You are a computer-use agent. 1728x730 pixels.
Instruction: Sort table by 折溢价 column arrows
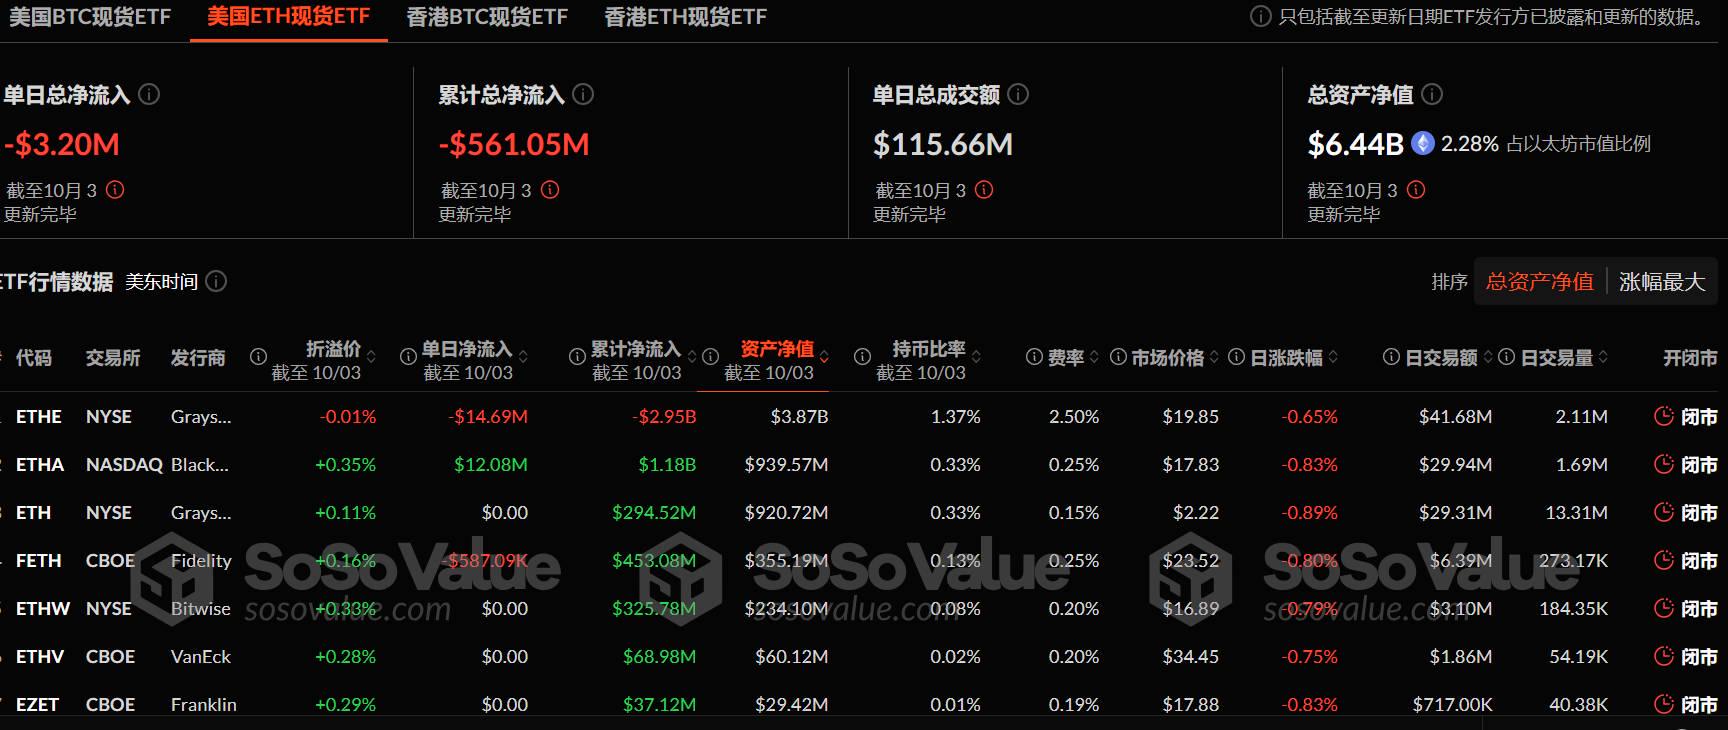click(372, 357)
